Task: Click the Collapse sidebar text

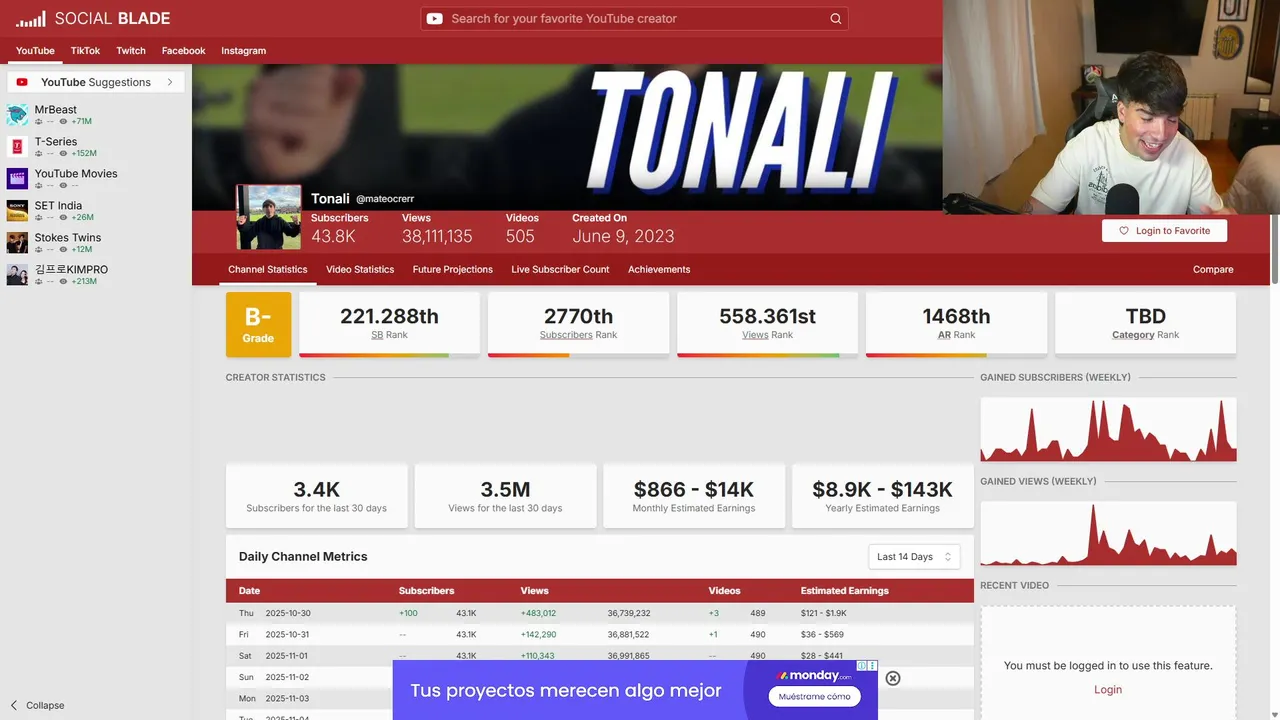Action: [45, 705]
